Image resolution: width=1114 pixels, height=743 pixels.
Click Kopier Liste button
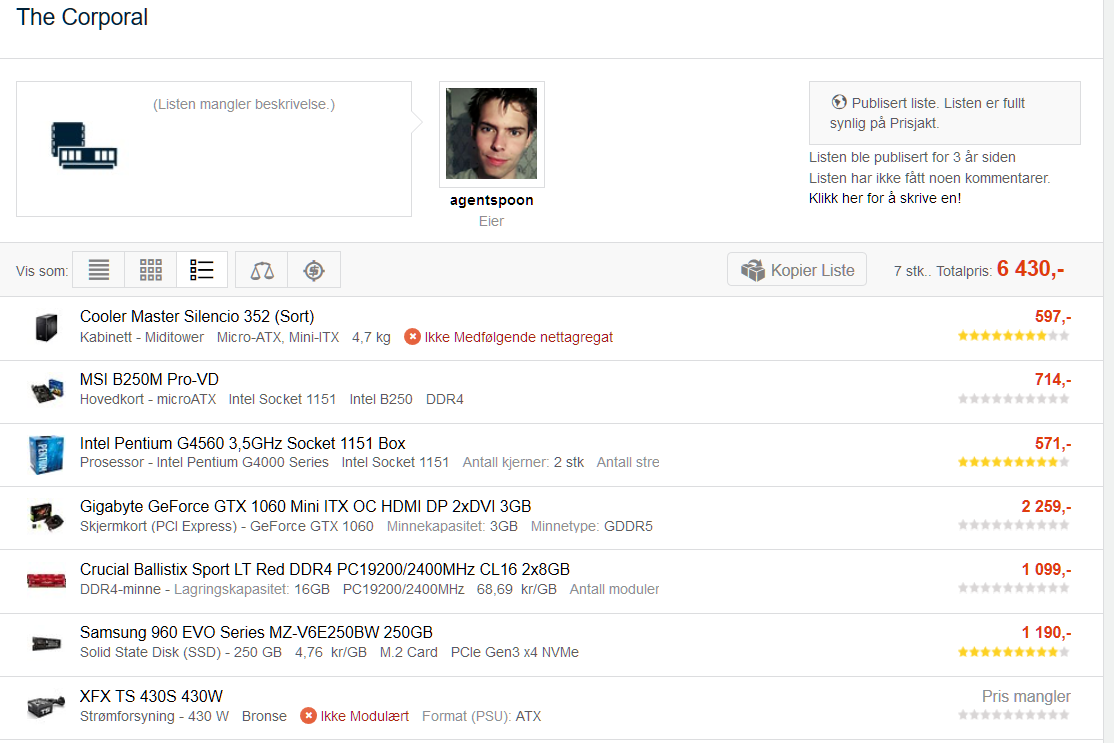pyautogui.click(x=796, y=270)
